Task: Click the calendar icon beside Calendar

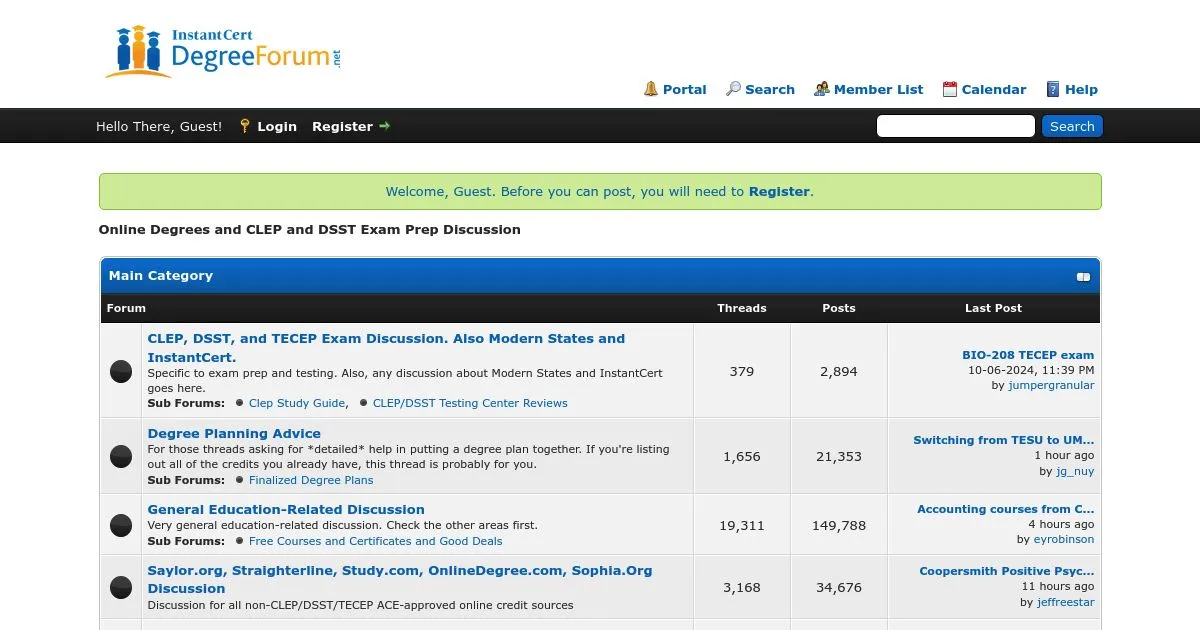Action: [950, 89]
